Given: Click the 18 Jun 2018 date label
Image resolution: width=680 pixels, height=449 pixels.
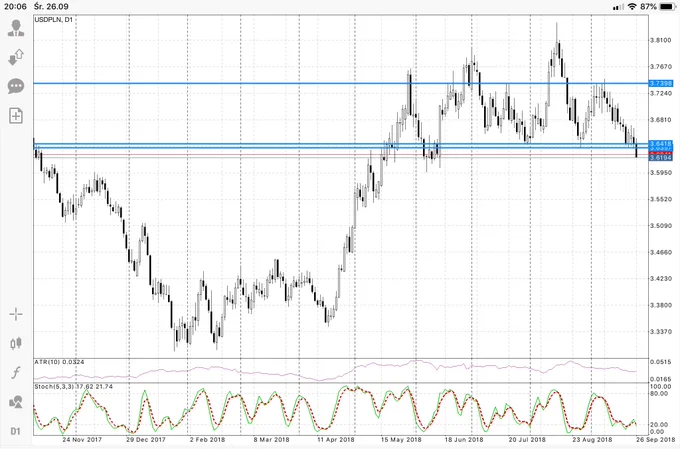Looking at the screenshot, I should click(464, 439).
